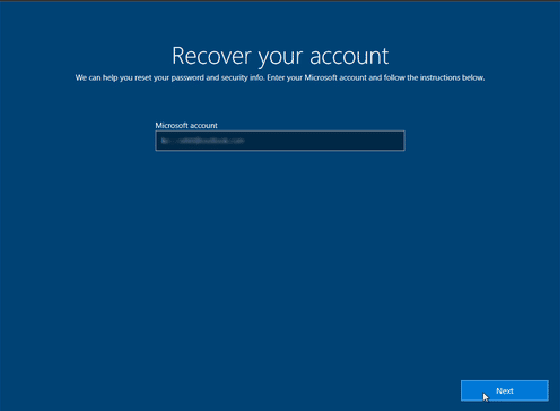Screen dimensions: 560x411
Task: Focus the Microsoft account input field
Action: (280, 141)
